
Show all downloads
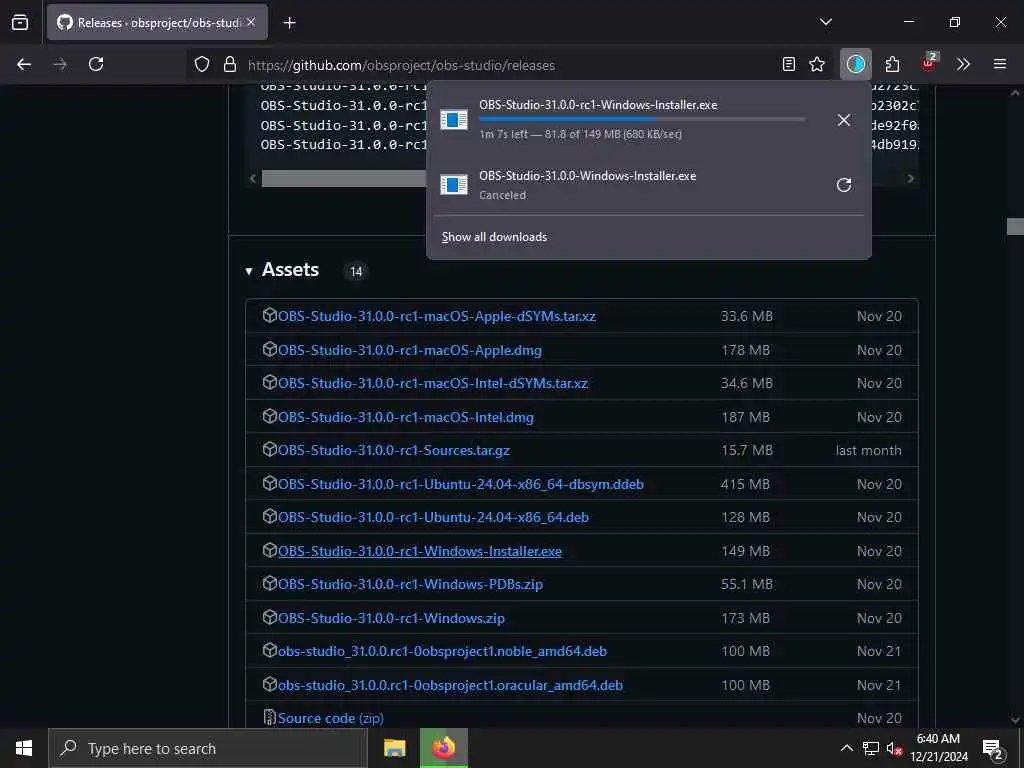494,237
